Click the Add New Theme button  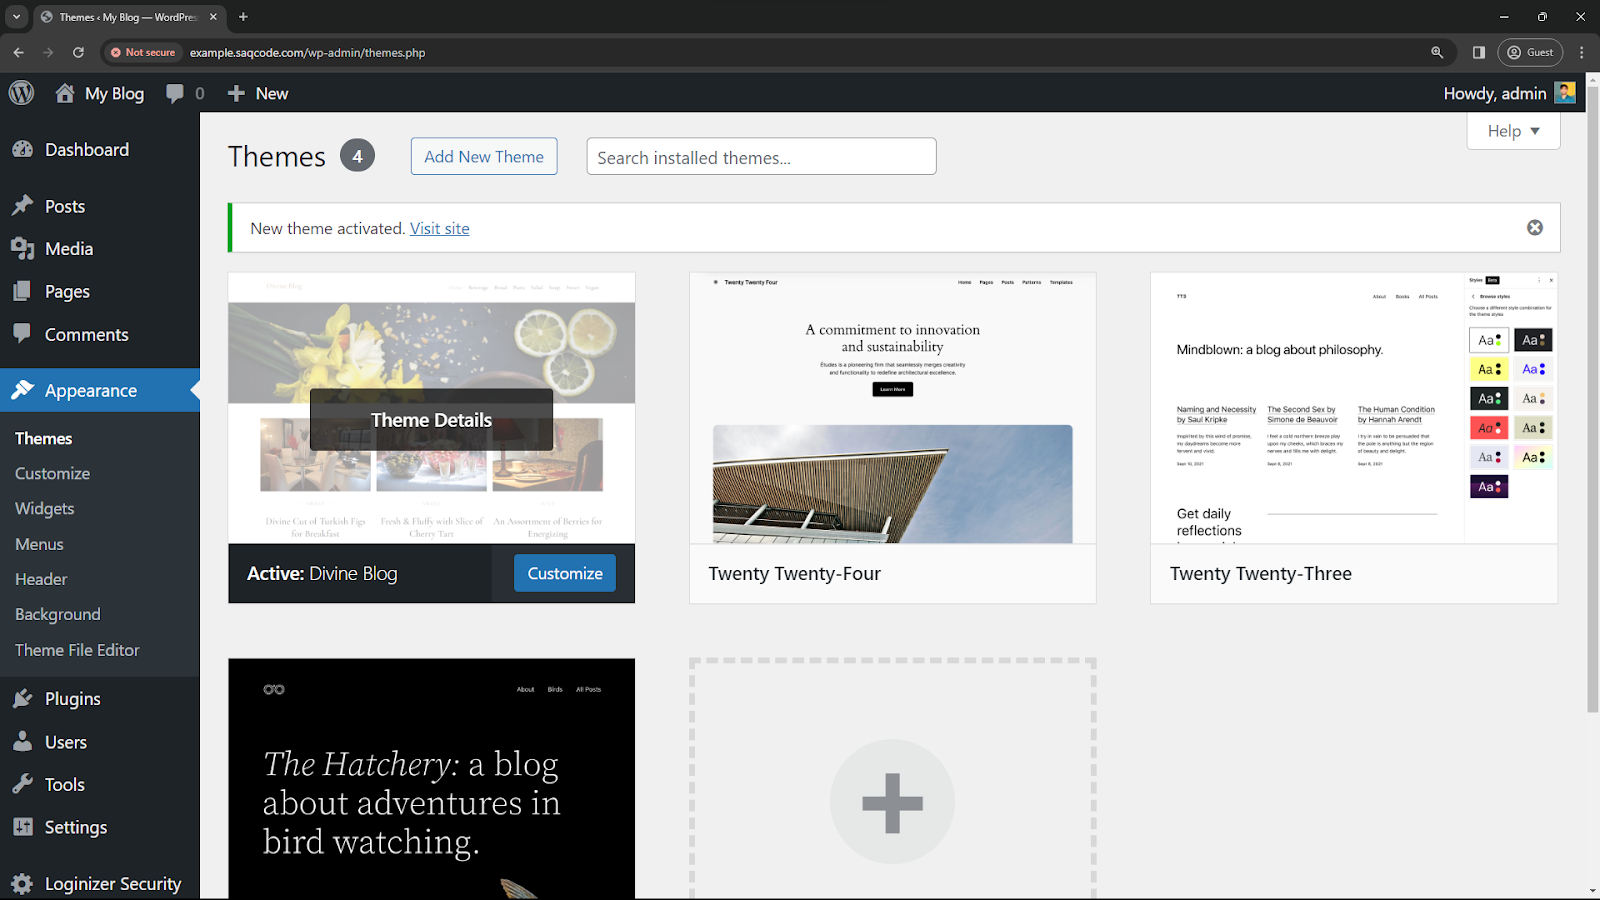484,156
